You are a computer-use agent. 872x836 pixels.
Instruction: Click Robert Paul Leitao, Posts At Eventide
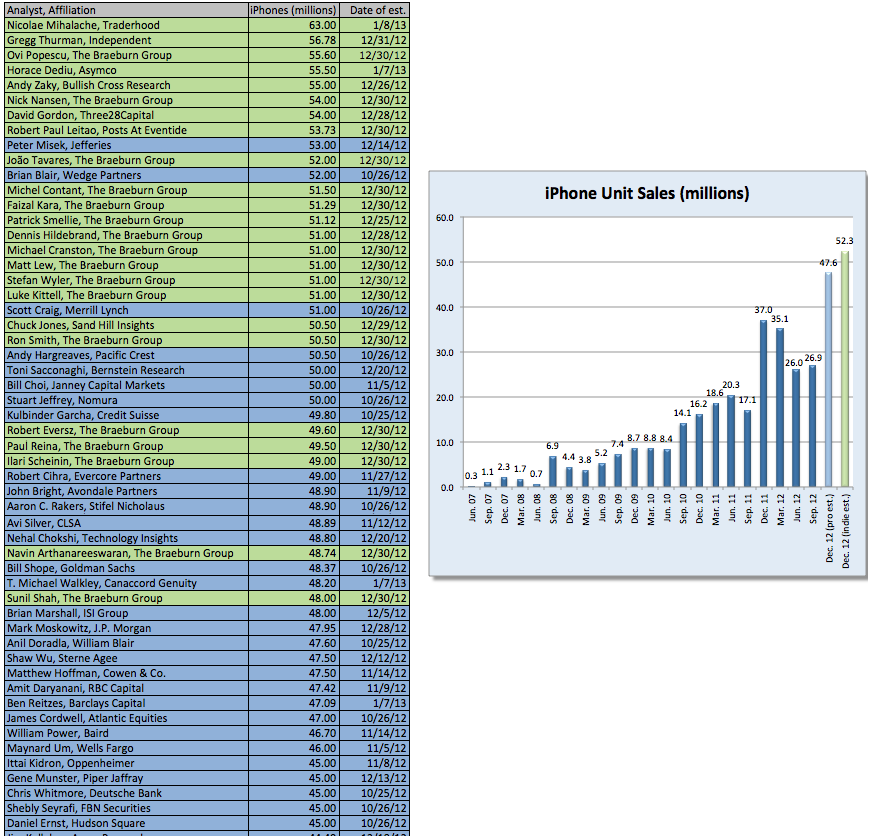(126, 130)
